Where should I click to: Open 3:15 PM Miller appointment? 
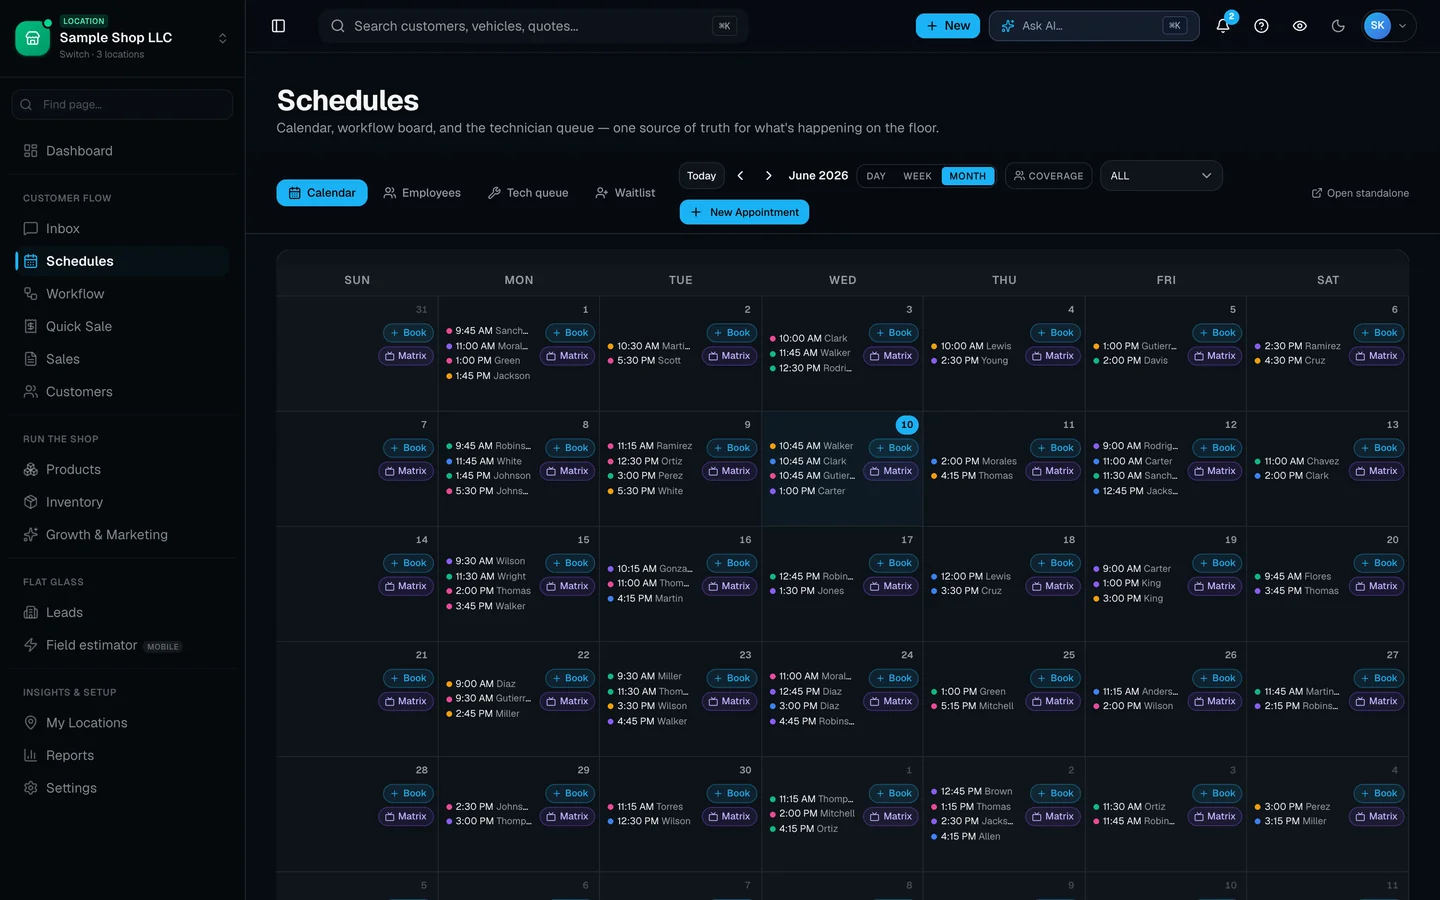click(1290, 822)
